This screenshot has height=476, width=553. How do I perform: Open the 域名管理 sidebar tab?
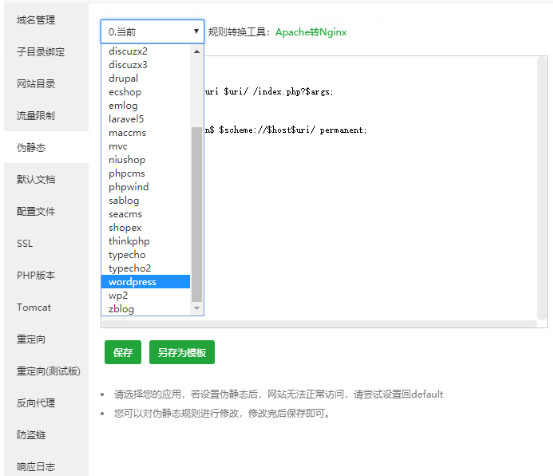(x=46, y=20)
